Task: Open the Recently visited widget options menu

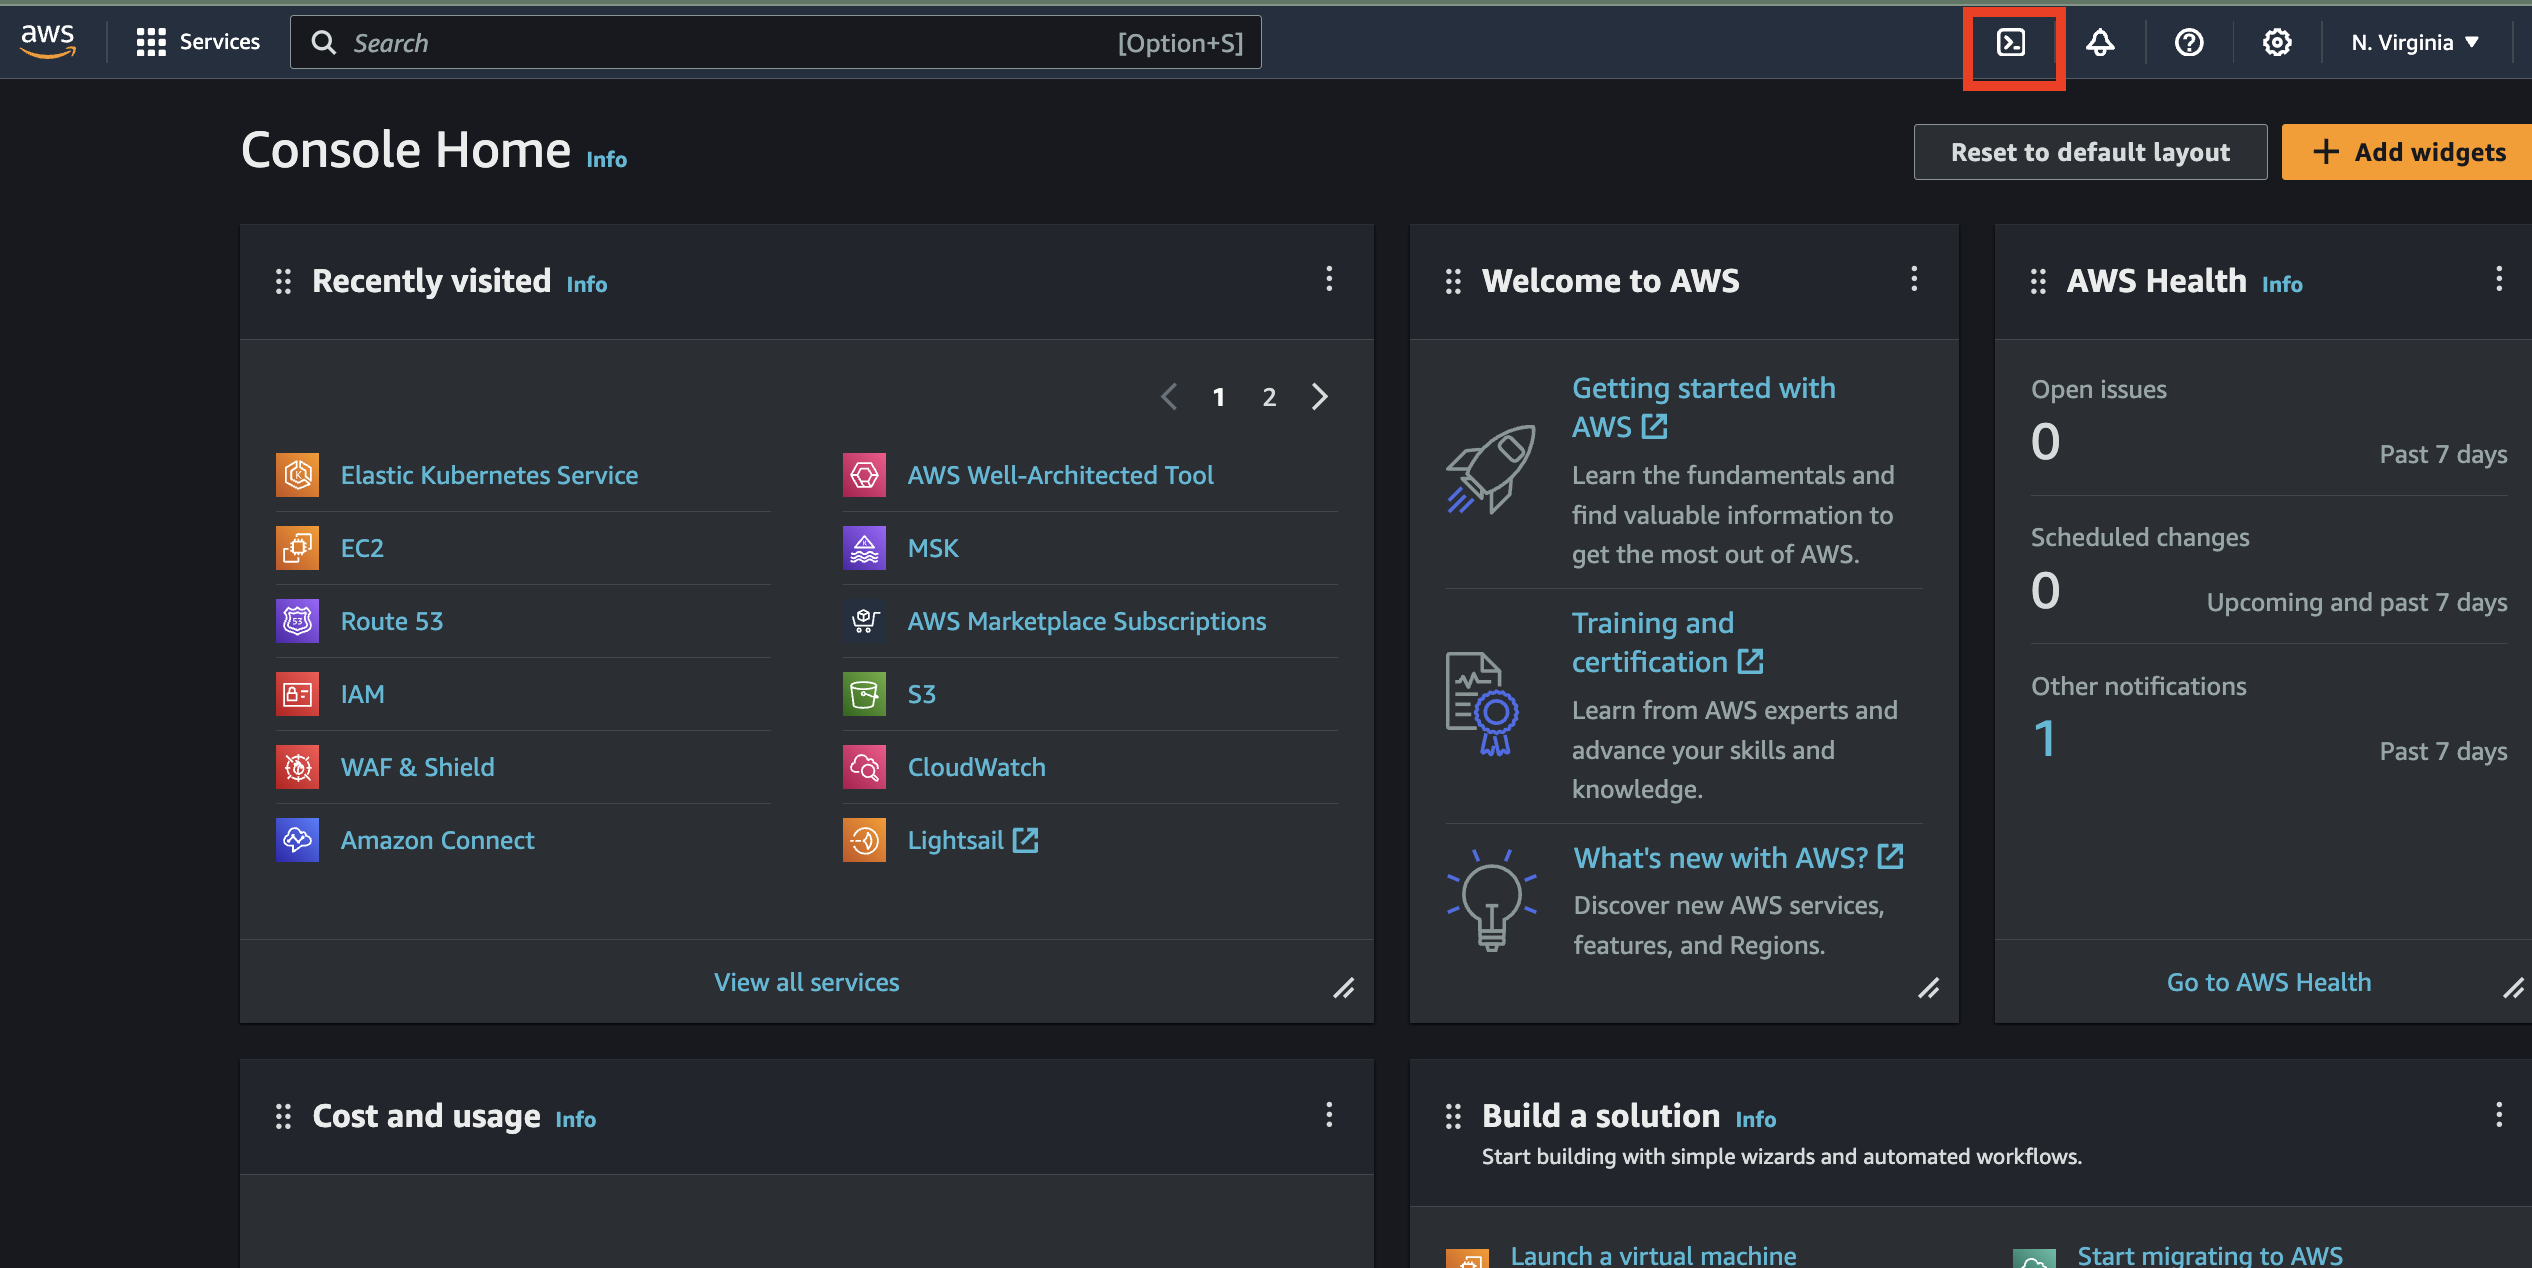Action: coord(1329,280)
